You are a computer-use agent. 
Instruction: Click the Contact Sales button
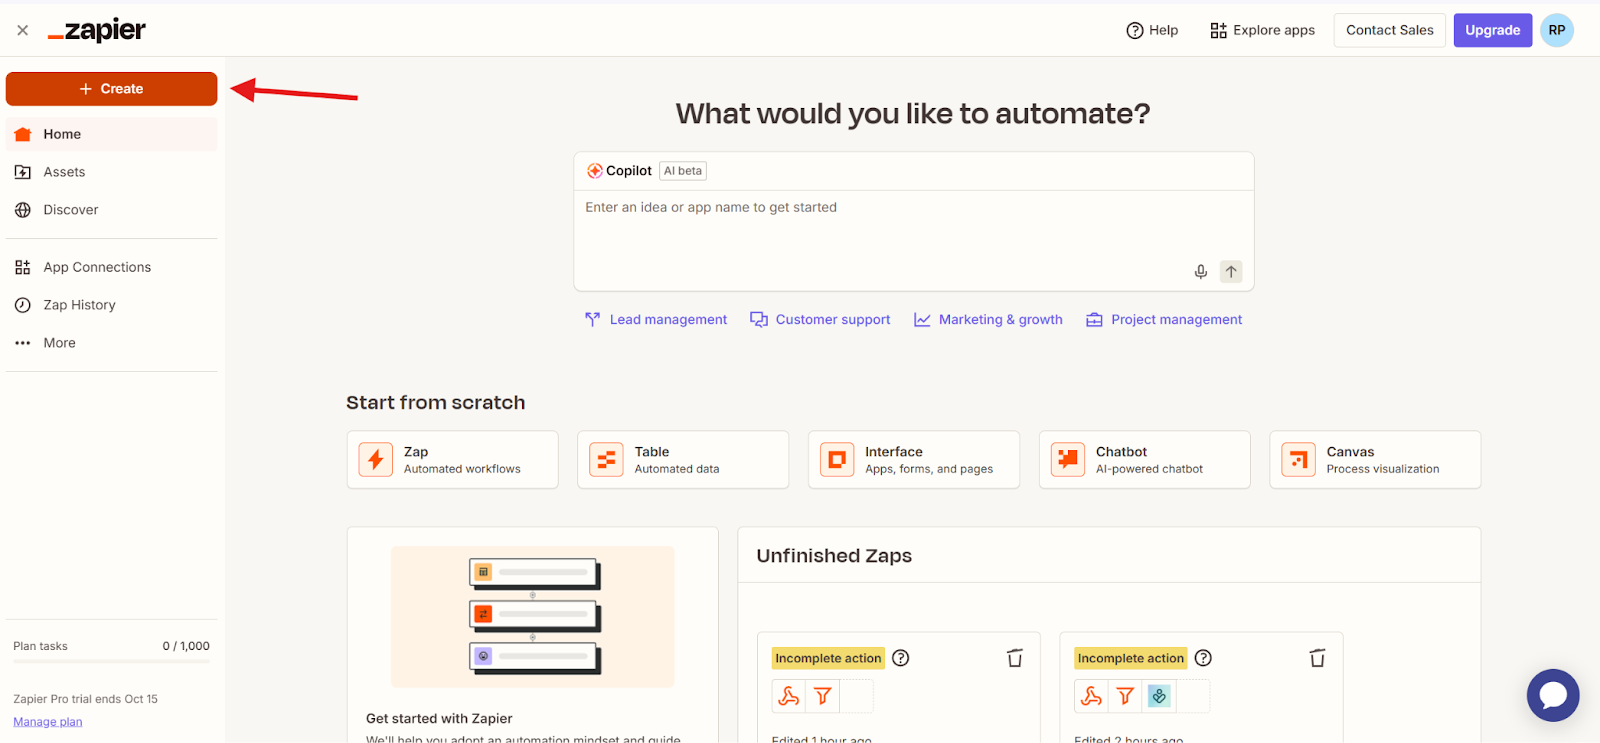click(1390, 30)
